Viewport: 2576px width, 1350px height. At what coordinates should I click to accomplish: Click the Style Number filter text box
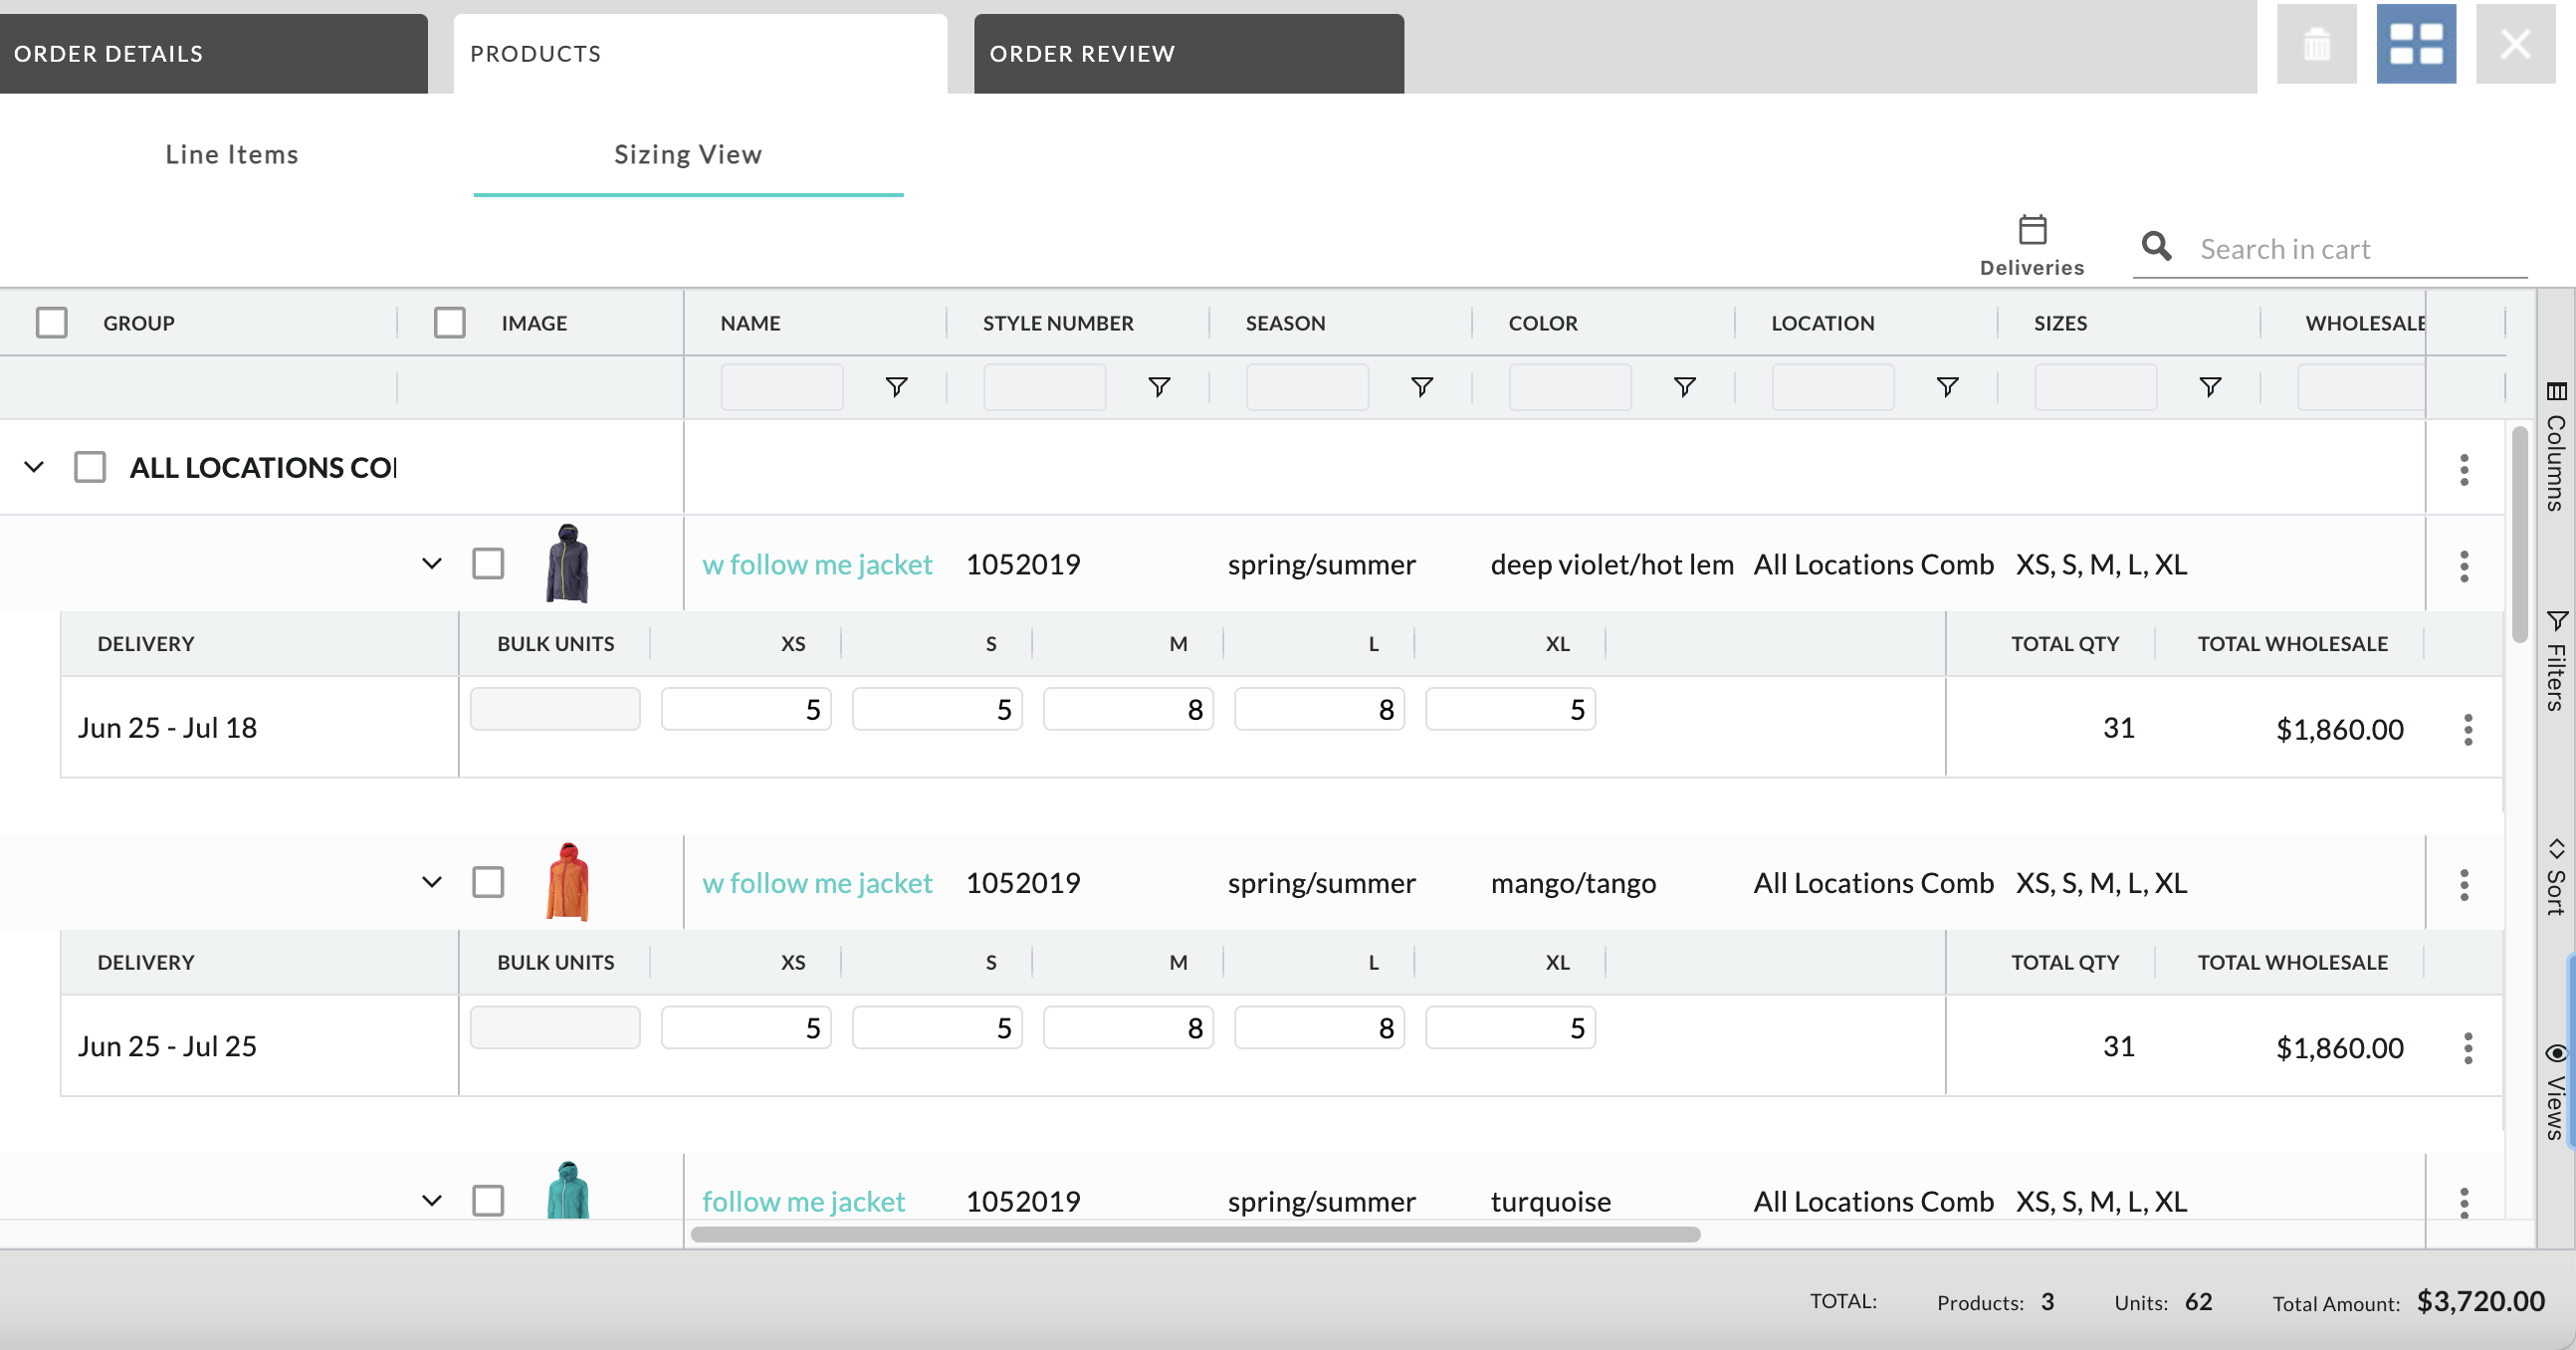point(1045,387)
